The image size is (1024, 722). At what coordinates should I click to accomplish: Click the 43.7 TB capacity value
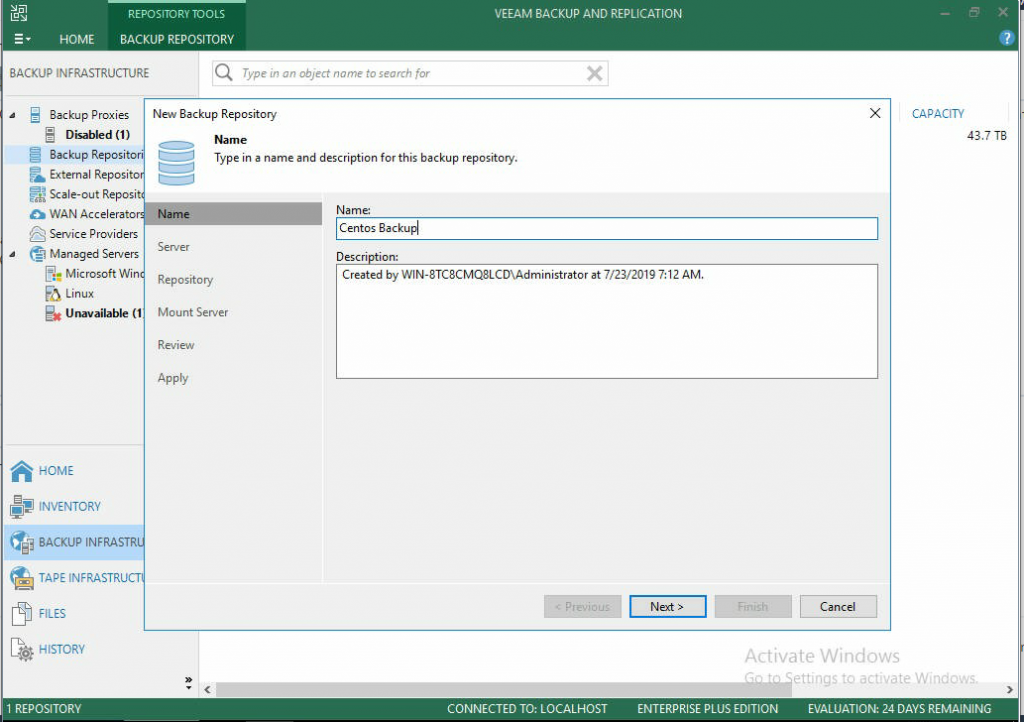(986, 136)
